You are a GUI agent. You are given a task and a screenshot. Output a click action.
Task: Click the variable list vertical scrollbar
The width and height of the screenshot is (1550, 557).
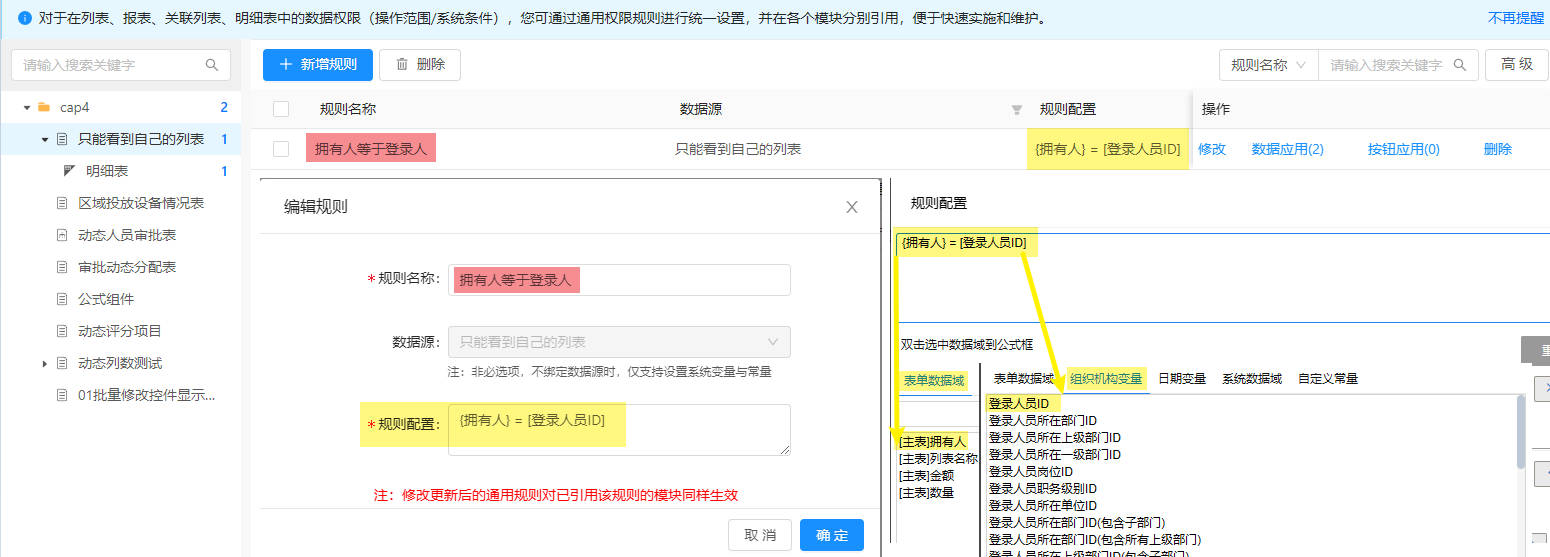tap(1521, 431)
